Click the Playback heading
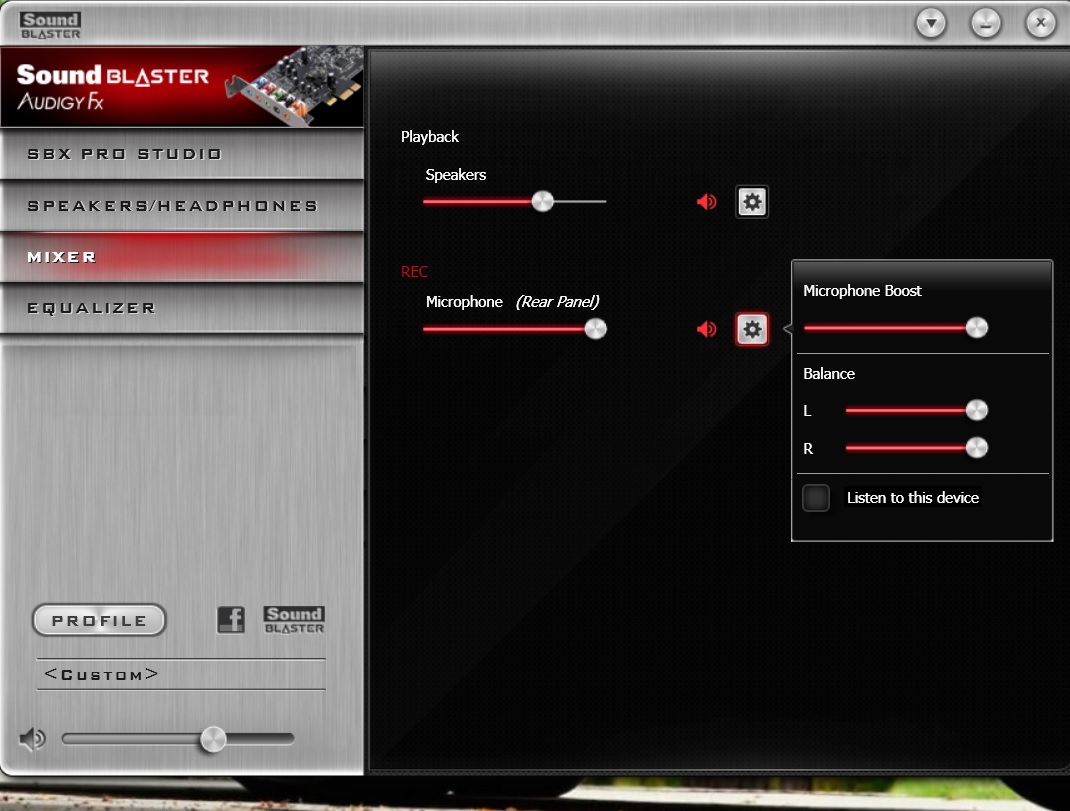The image size is (1070, 811). pyautogui.click(x=430, y=137)
